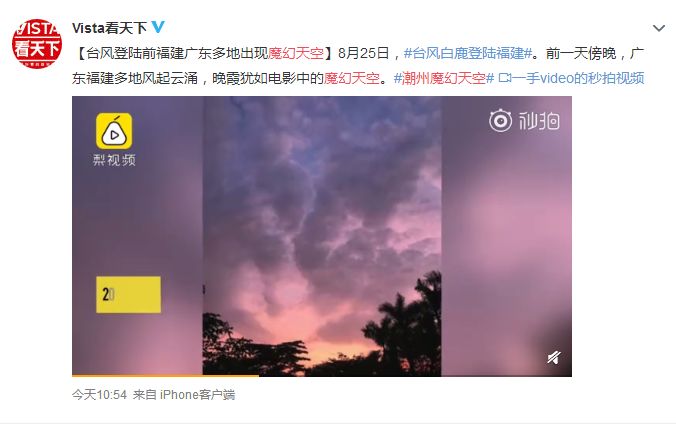Open the iPhone客户端 source link
The height and width of the screenshot is (429, 676).
[x=197, y=395]
